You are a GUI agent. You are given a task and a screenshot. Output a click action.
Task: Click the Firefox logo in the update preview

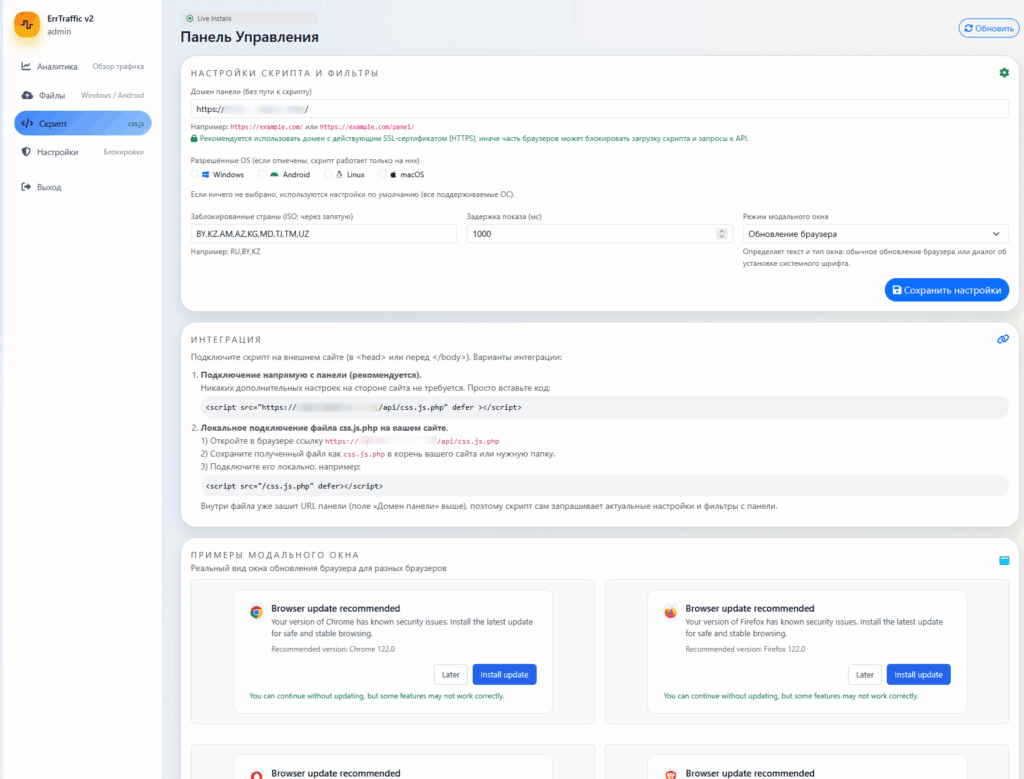click(x=670, y=613)
